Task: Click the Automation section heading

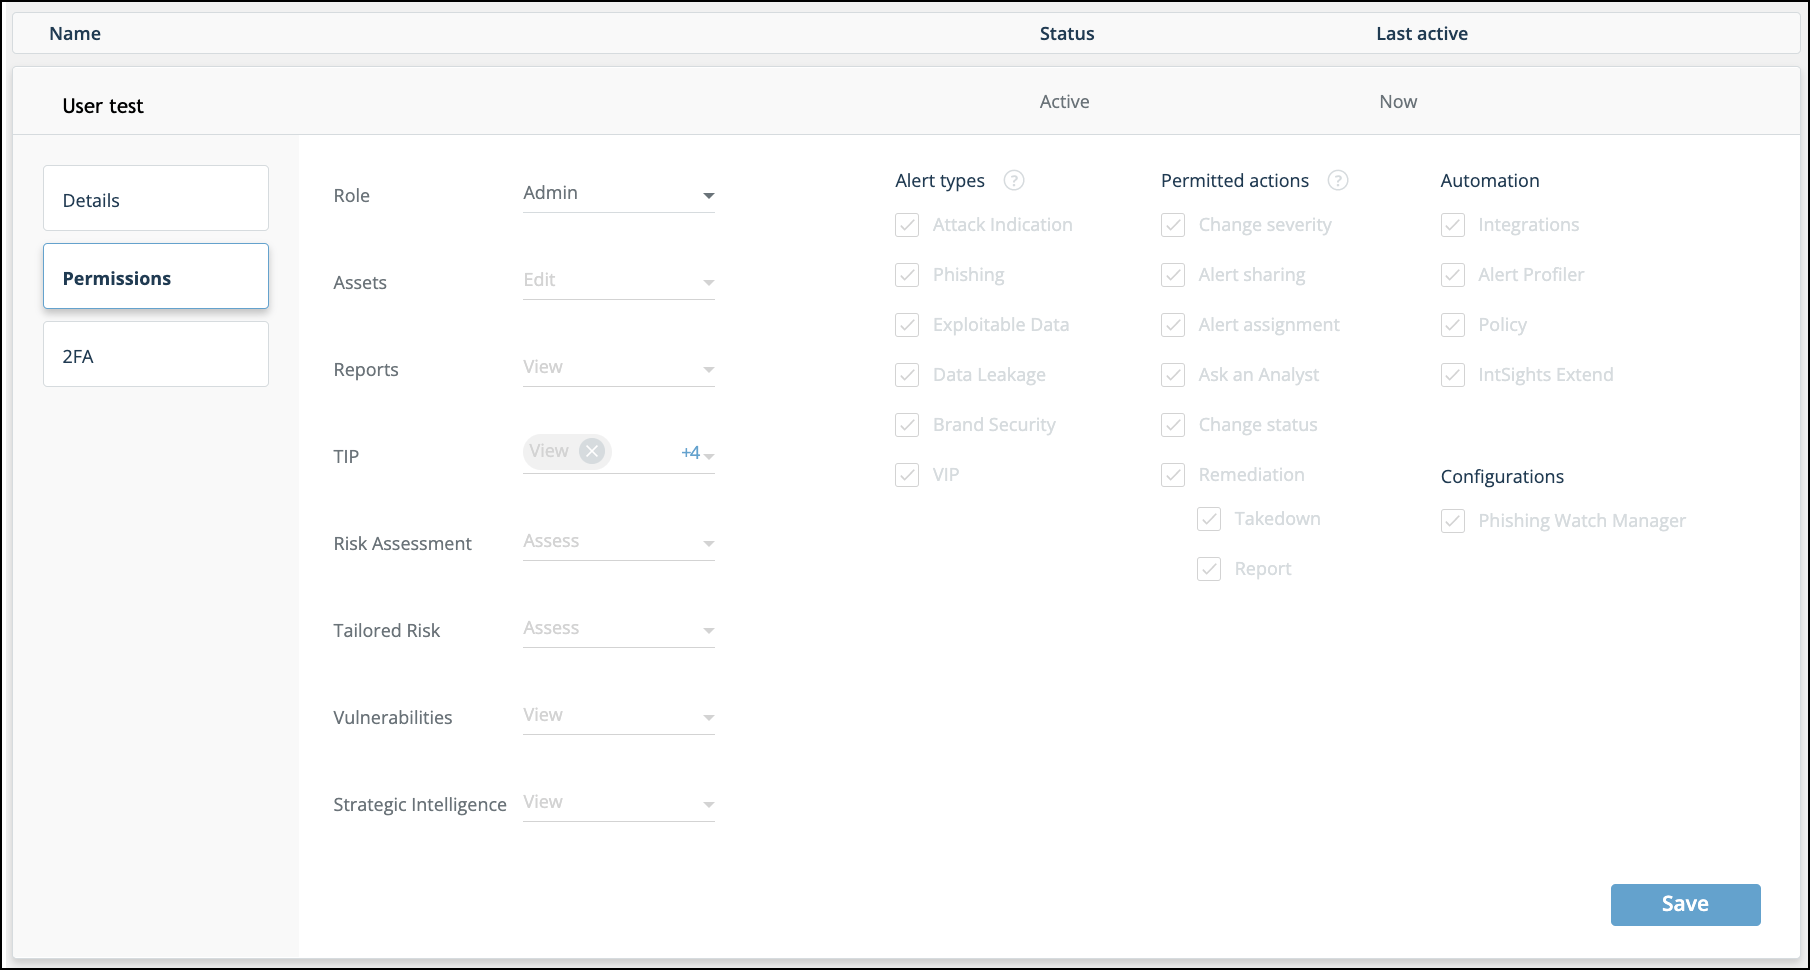Action: (x=1490, y=181)
